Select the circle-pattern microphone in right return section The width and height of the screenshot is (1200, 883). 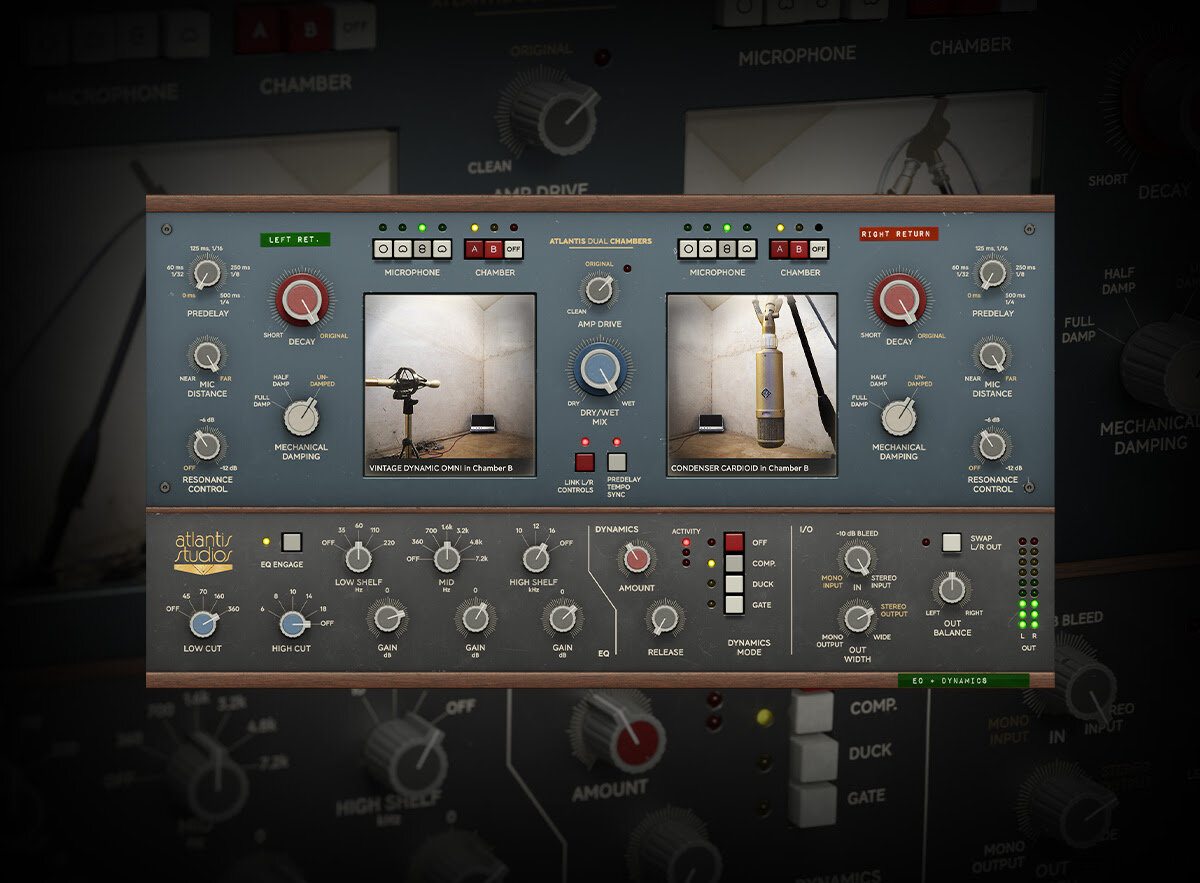[689, 249]
